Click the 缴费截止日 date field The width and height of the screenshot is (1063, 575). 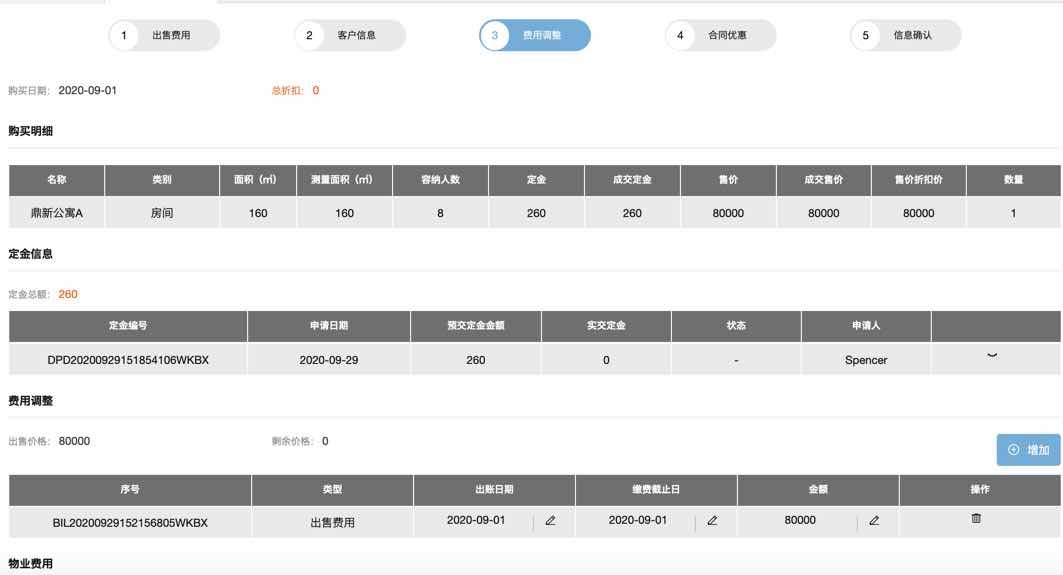[x=638, y=521]
